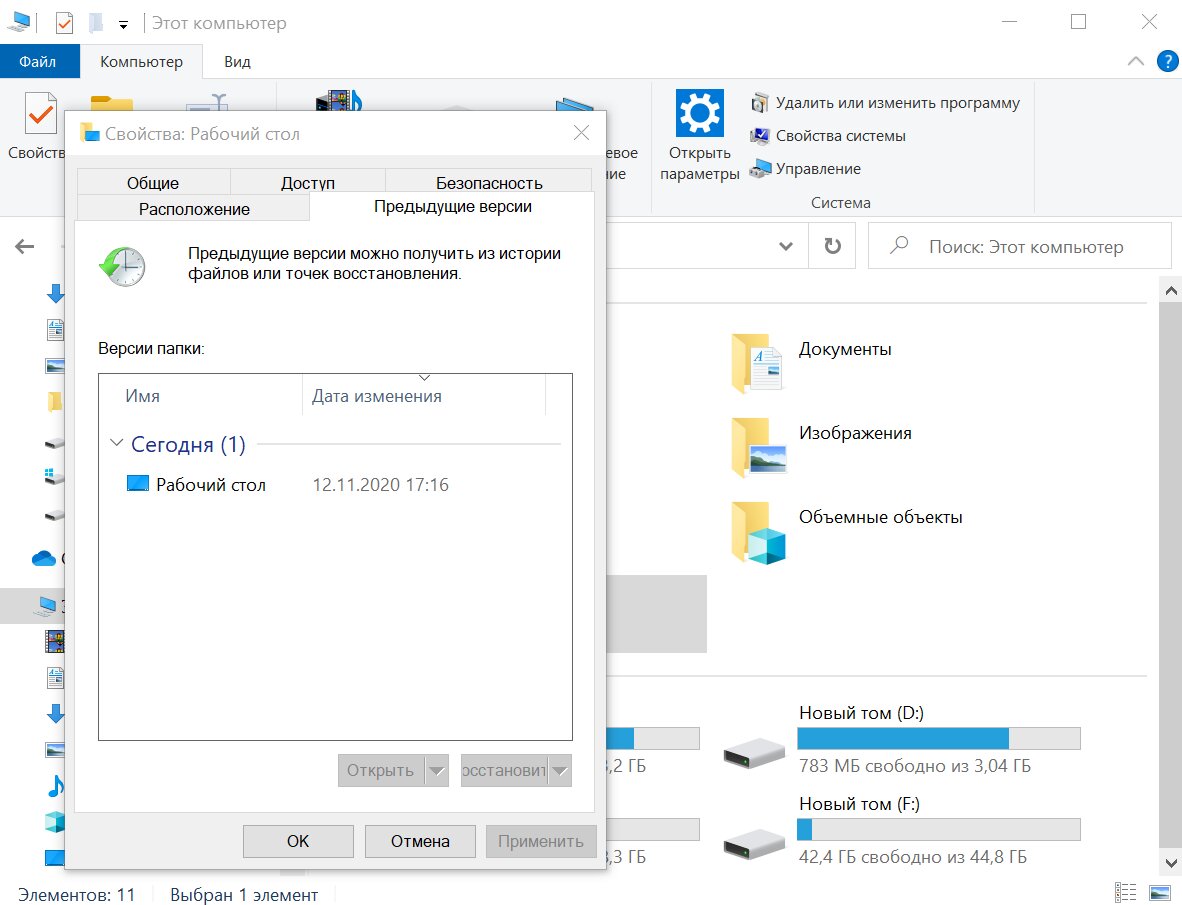This screenshot has height=905, width=1182.
Task: Open the Общие tab in the properties dialog
Action: click(153, 182)
